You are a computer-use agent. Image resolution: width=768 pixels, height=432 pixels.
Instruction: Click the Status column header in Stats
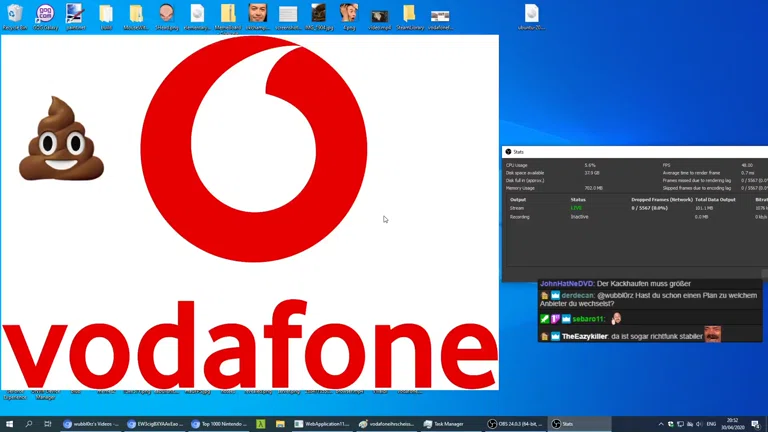click(578, 199)
